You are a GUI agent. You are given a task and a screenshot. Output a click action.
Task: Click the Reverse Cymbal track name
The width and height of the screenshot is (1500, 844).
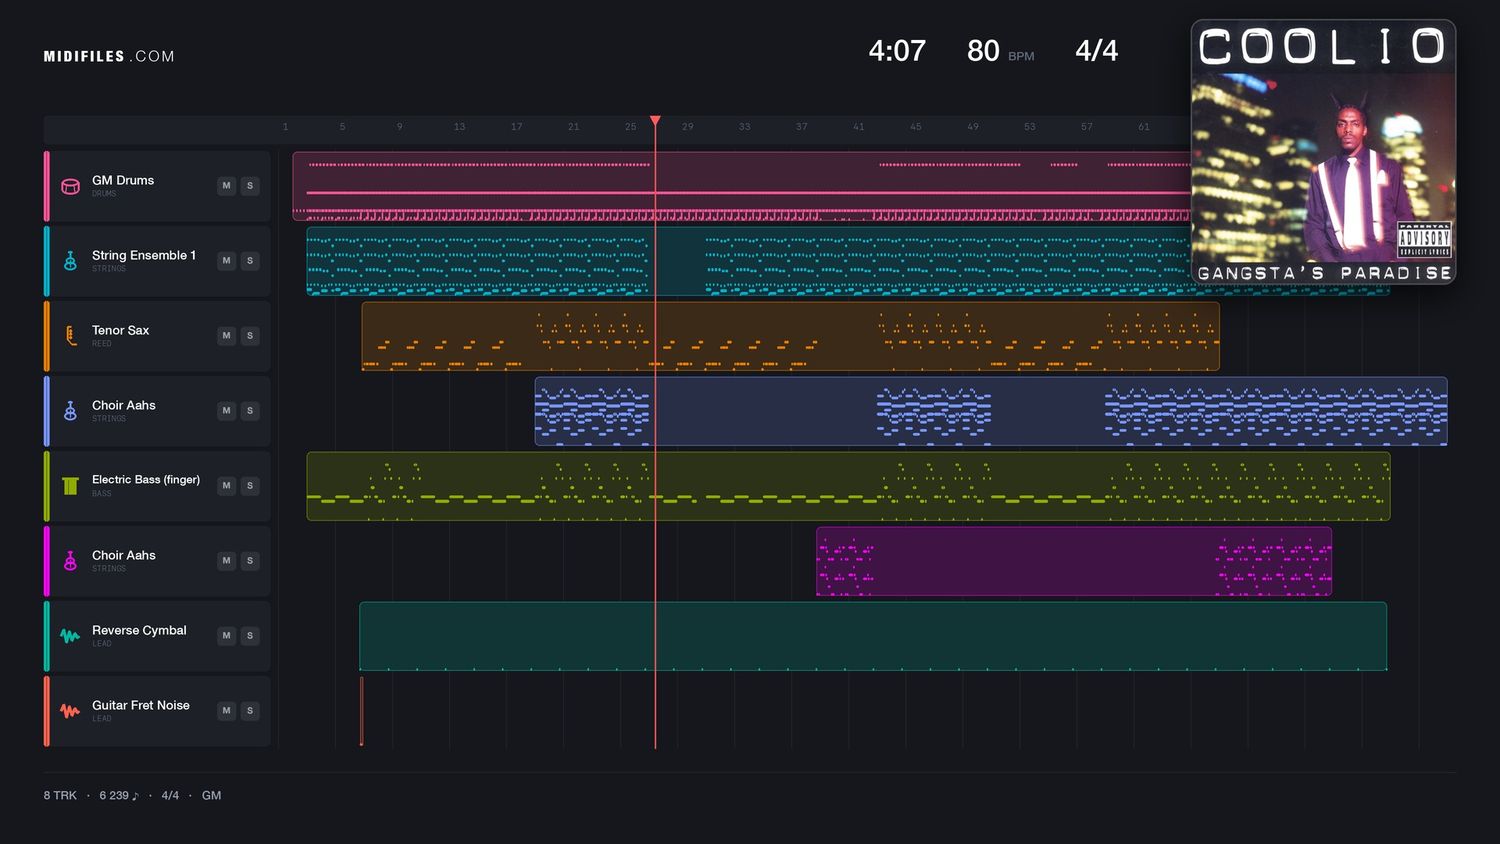tap(139, 631)
